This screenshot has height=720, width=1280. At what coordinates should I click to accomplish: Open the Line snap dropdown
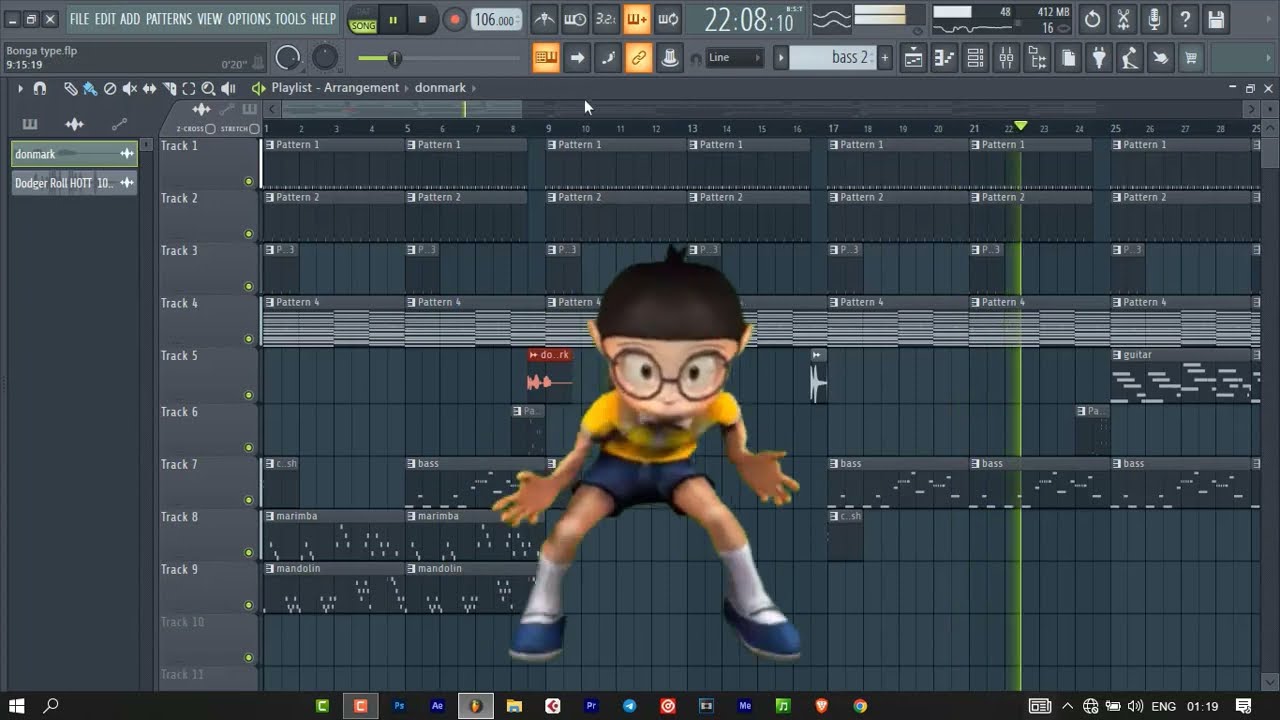[x=734, y=58]
